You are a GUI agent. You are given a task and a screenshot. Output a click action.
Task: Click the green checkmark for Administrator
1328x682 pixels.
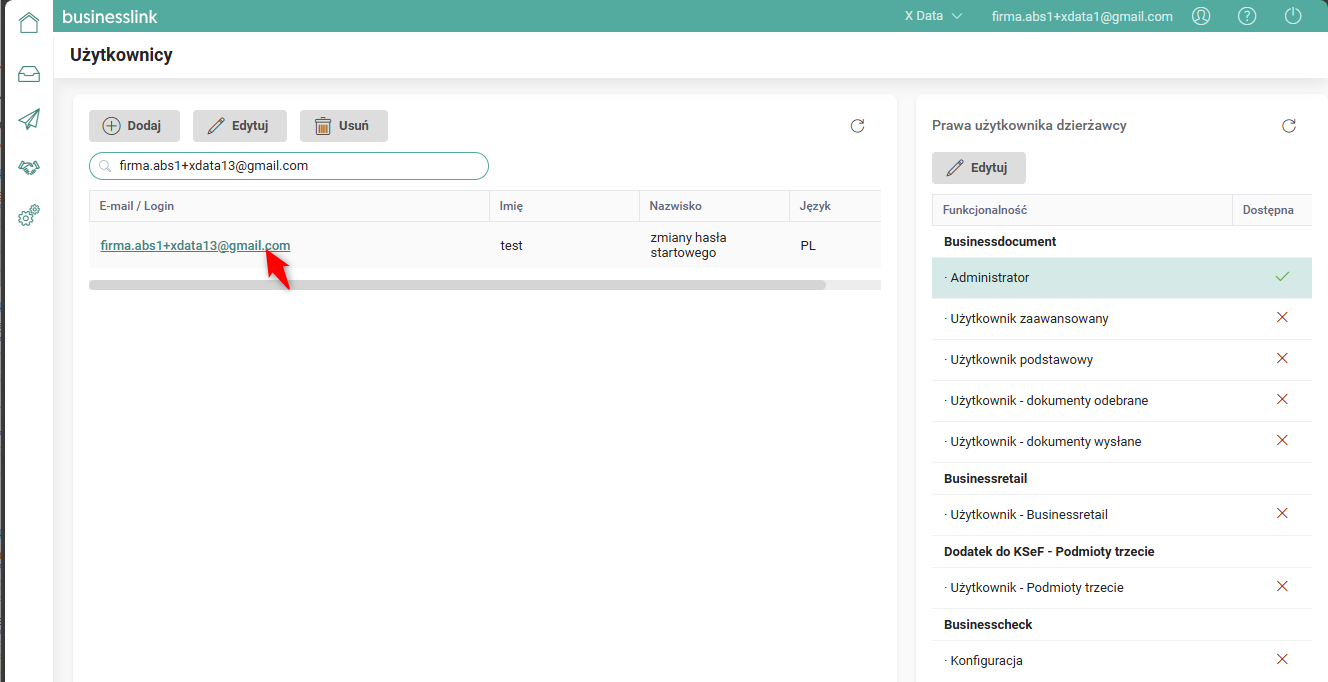coord(1282,277)
